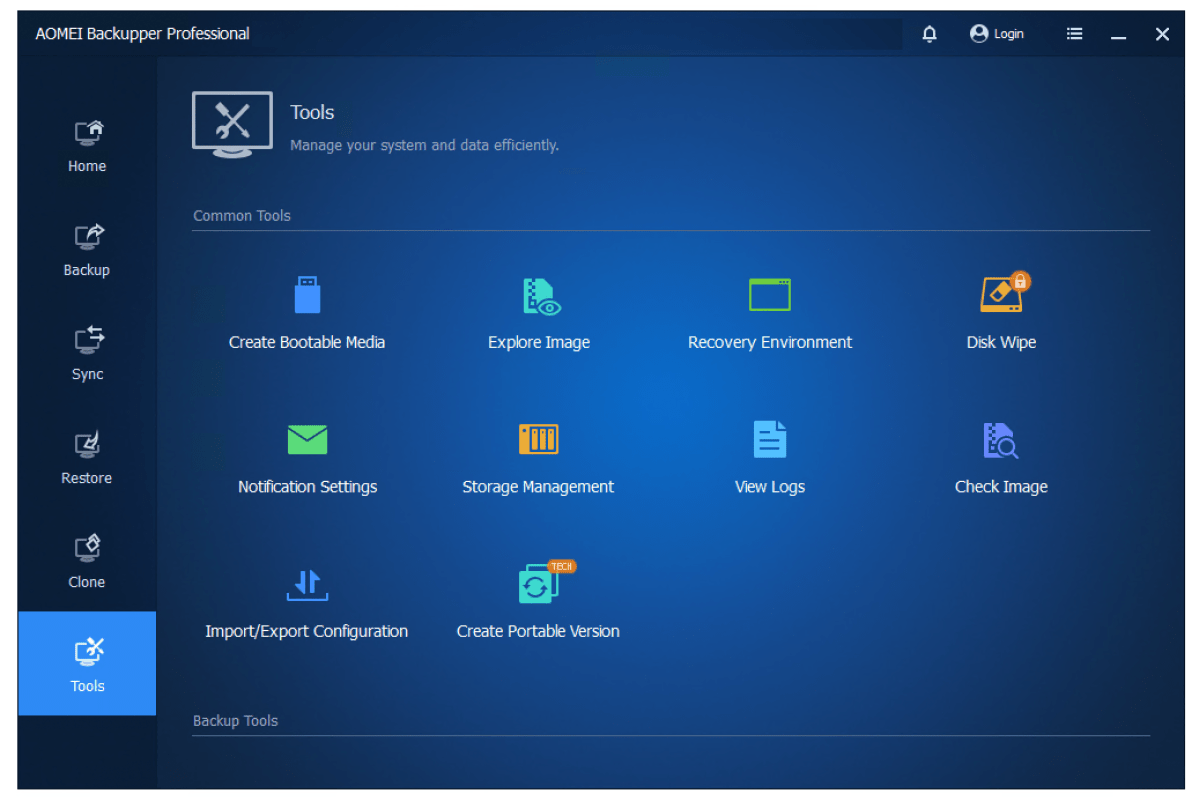Screen dimensions: 1199x801
Task: Click the Explore Image label
Action: (x=539, y=342)
